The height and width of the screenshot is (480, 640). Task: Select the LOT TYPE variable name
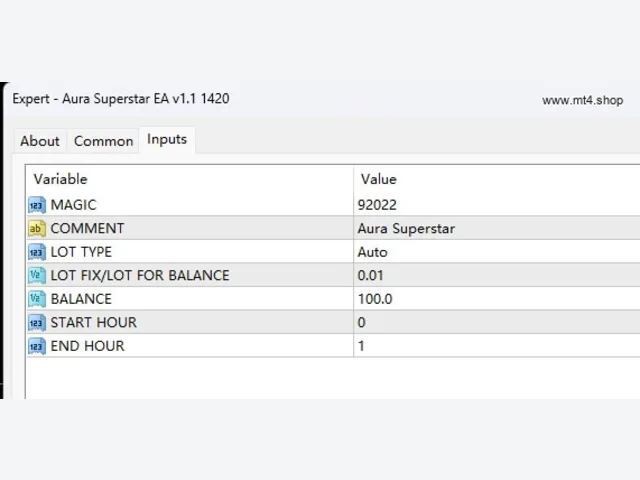pos(81,252)
